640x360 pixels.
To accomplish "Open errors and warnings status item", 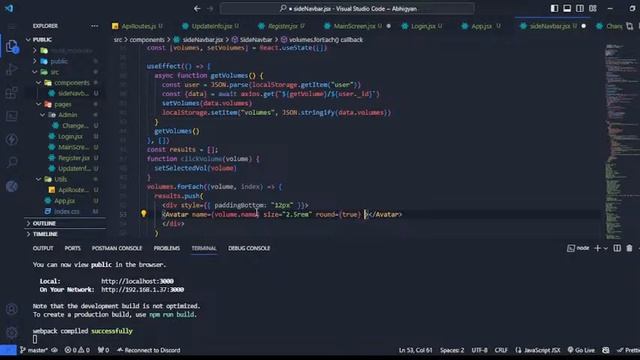I will coord(77,350).
